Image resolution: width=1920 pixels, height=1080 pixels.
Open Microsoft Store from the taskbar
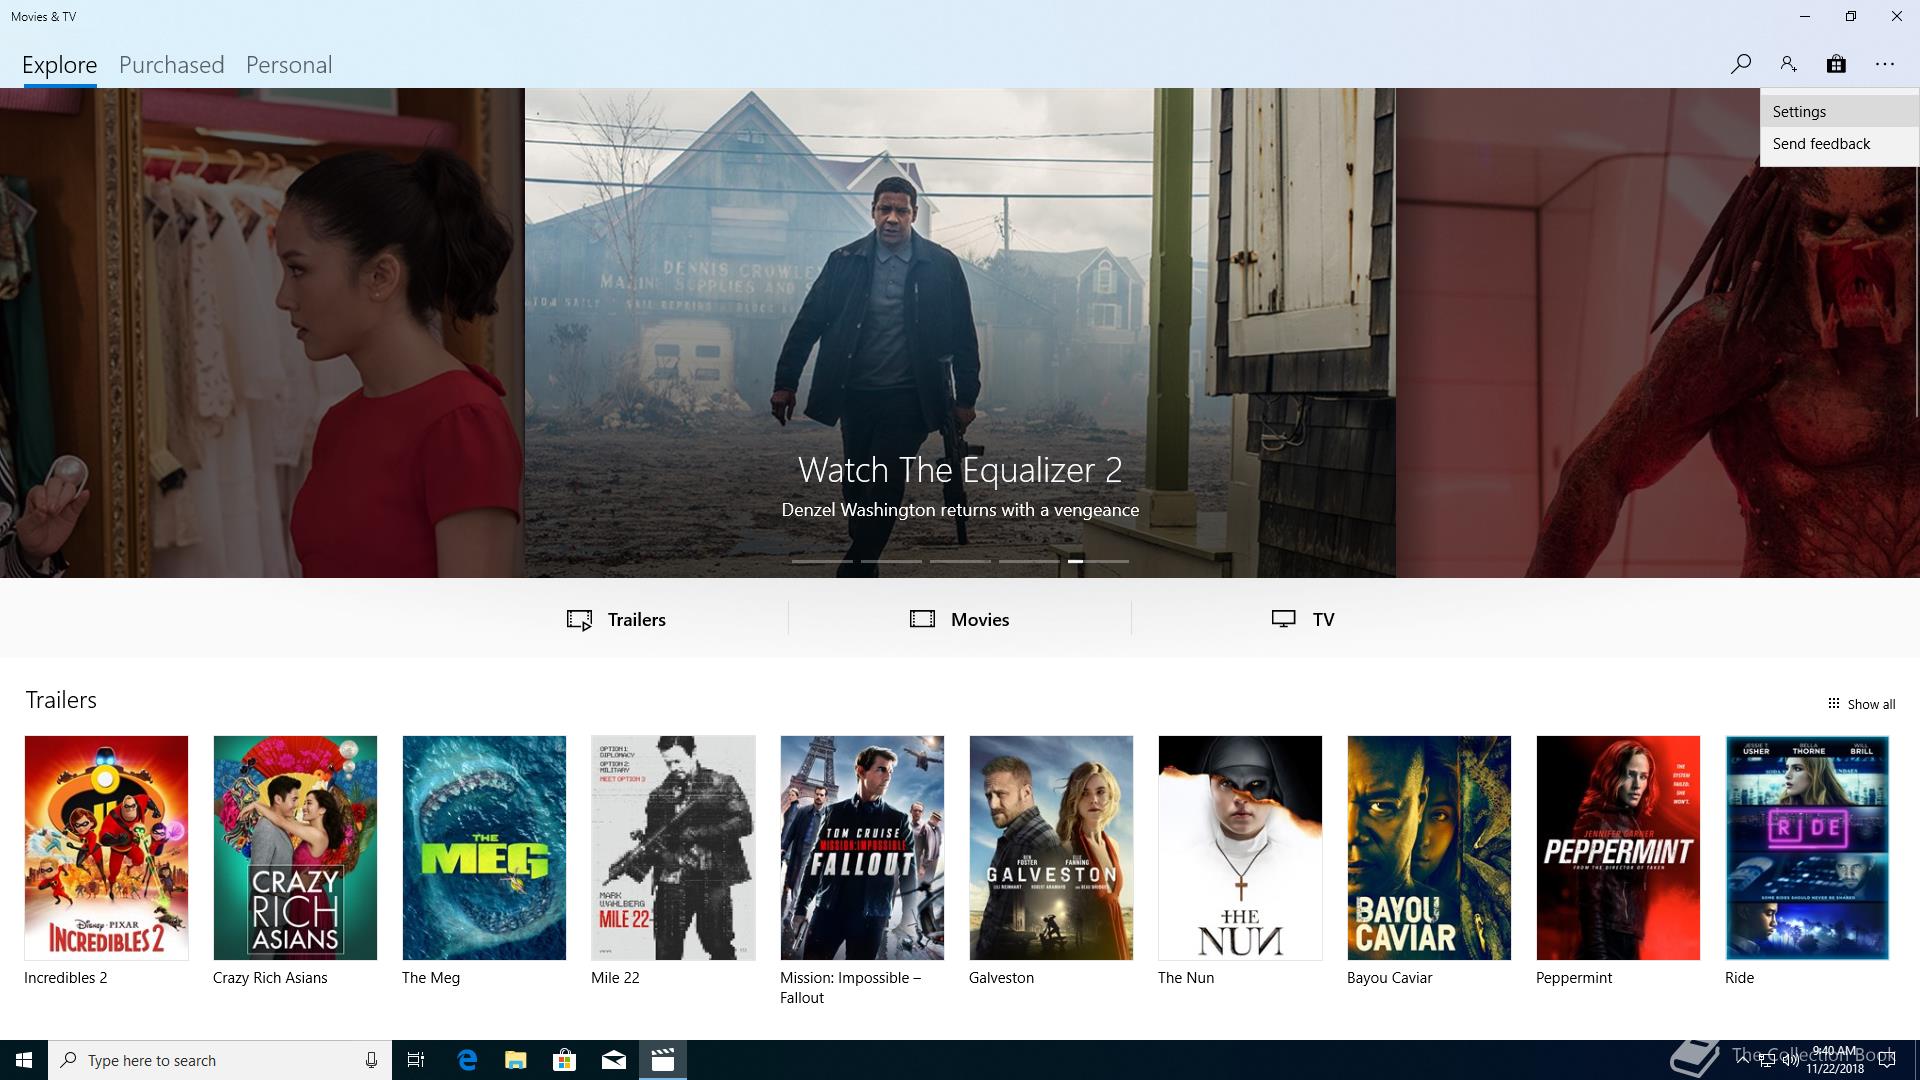click(x=564, y=1060)
